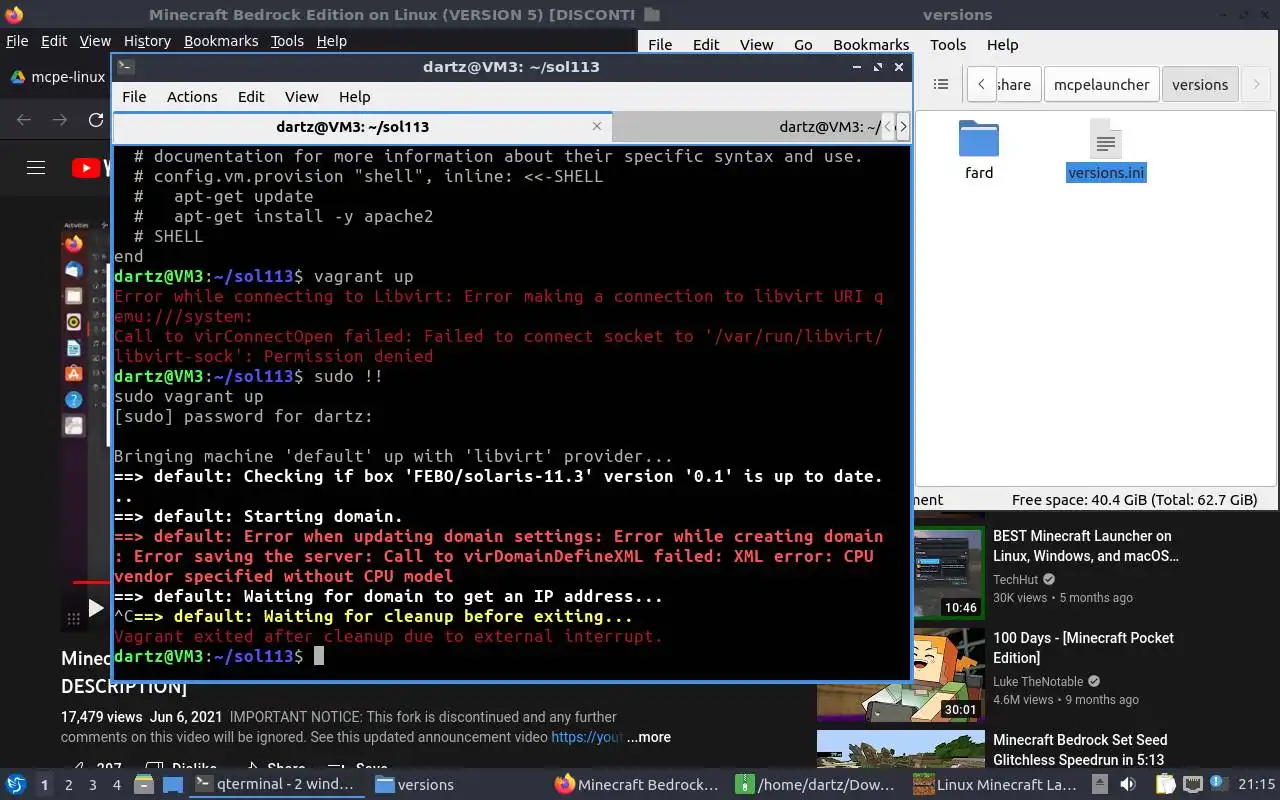Expand video description with ...more
Viewport: 1280px width, 800px height.
tap(649, 737)
